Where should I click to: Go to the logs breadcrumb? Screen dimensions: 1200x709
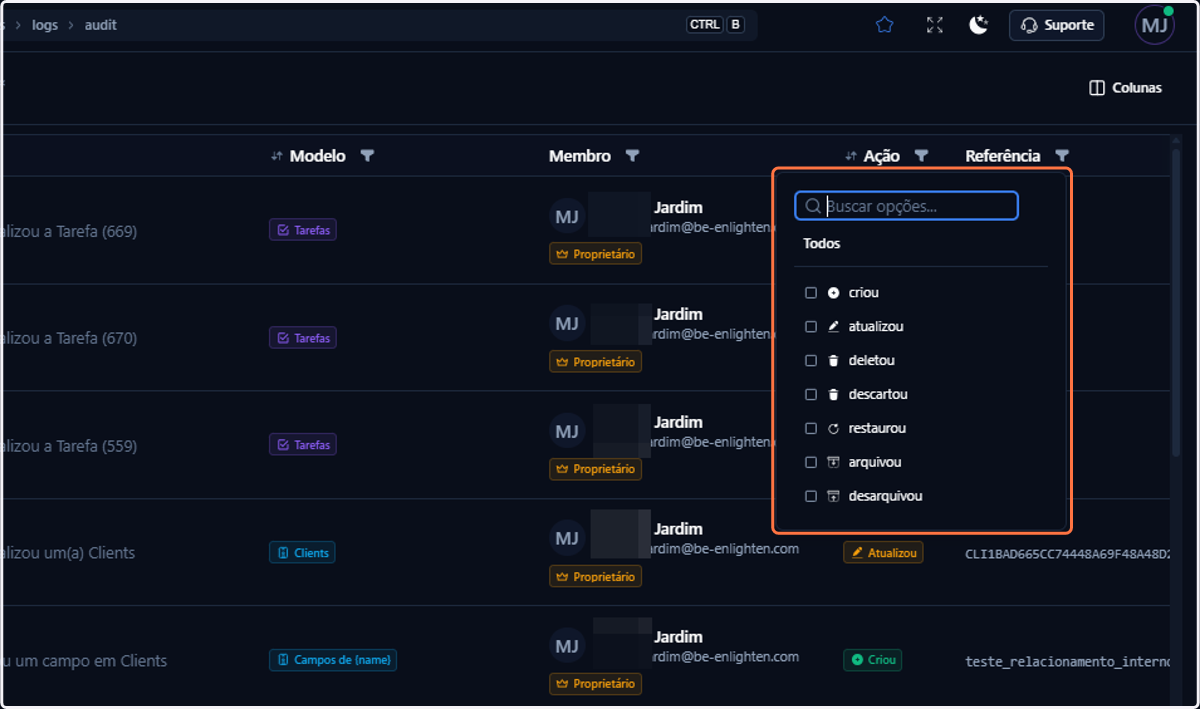(45, 25)
